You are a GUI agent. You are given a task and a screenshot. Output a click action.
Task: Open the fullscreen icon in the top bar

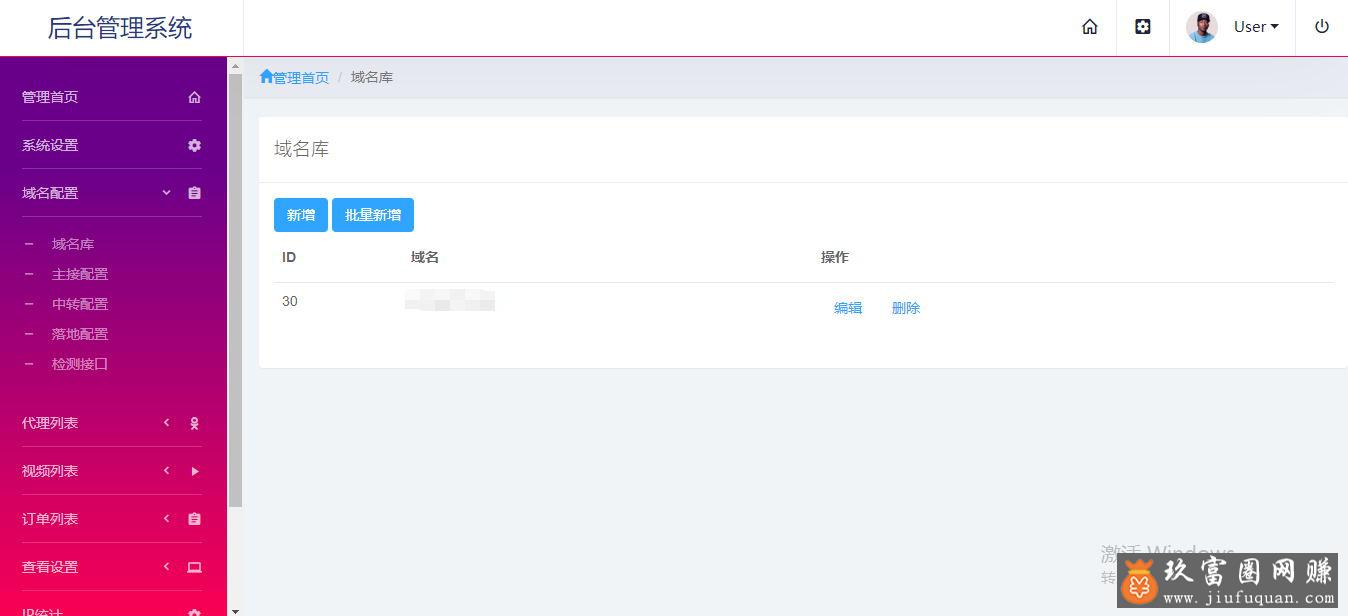pyautogui.click(x=1143, y=27)
